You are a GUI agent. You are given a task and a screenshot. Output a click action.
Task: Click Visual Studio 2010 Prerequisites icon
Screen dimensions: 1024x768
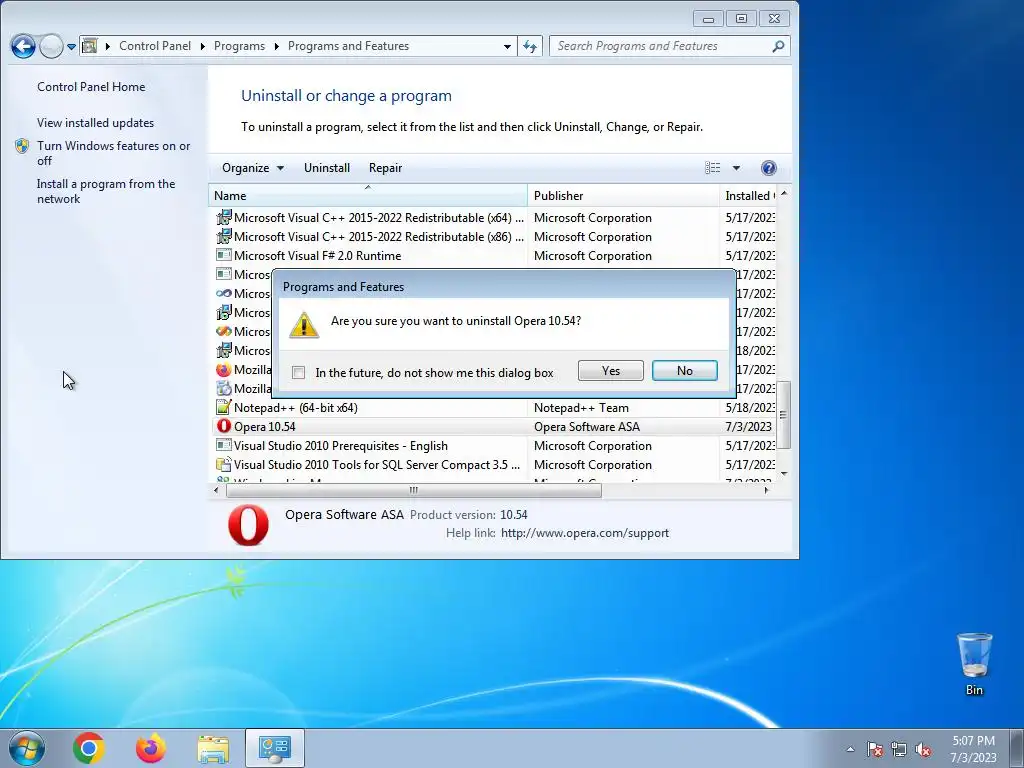[224, 445]
